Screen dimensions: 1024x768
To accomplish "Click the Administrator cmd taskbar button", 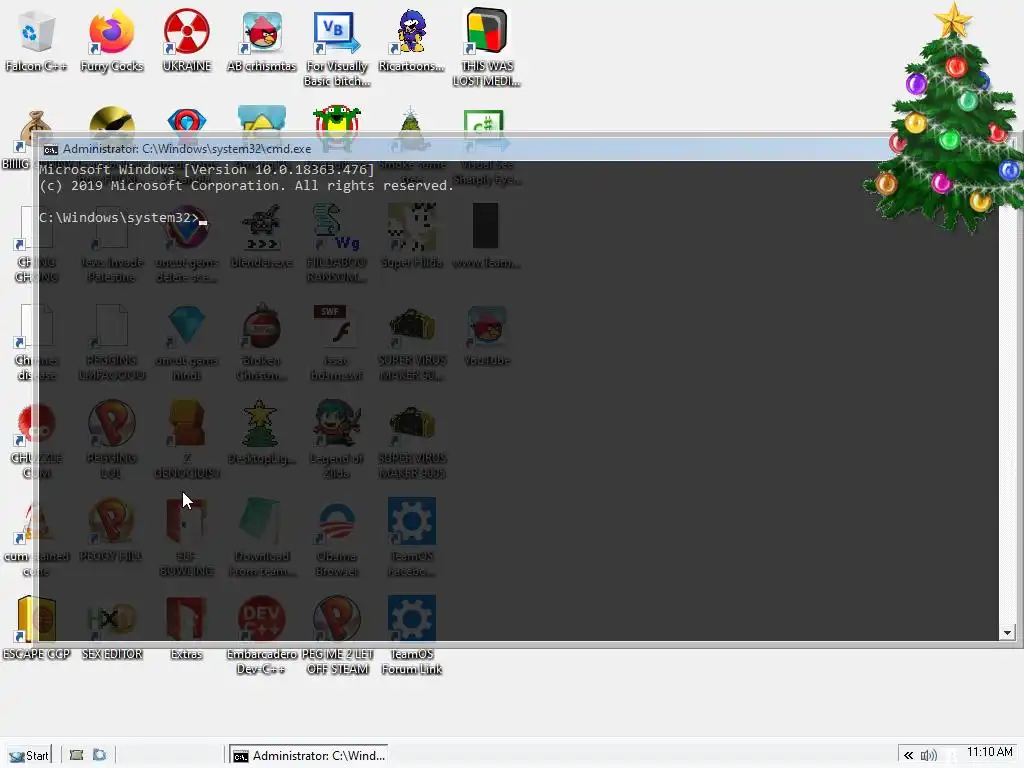I will (308, 755).
